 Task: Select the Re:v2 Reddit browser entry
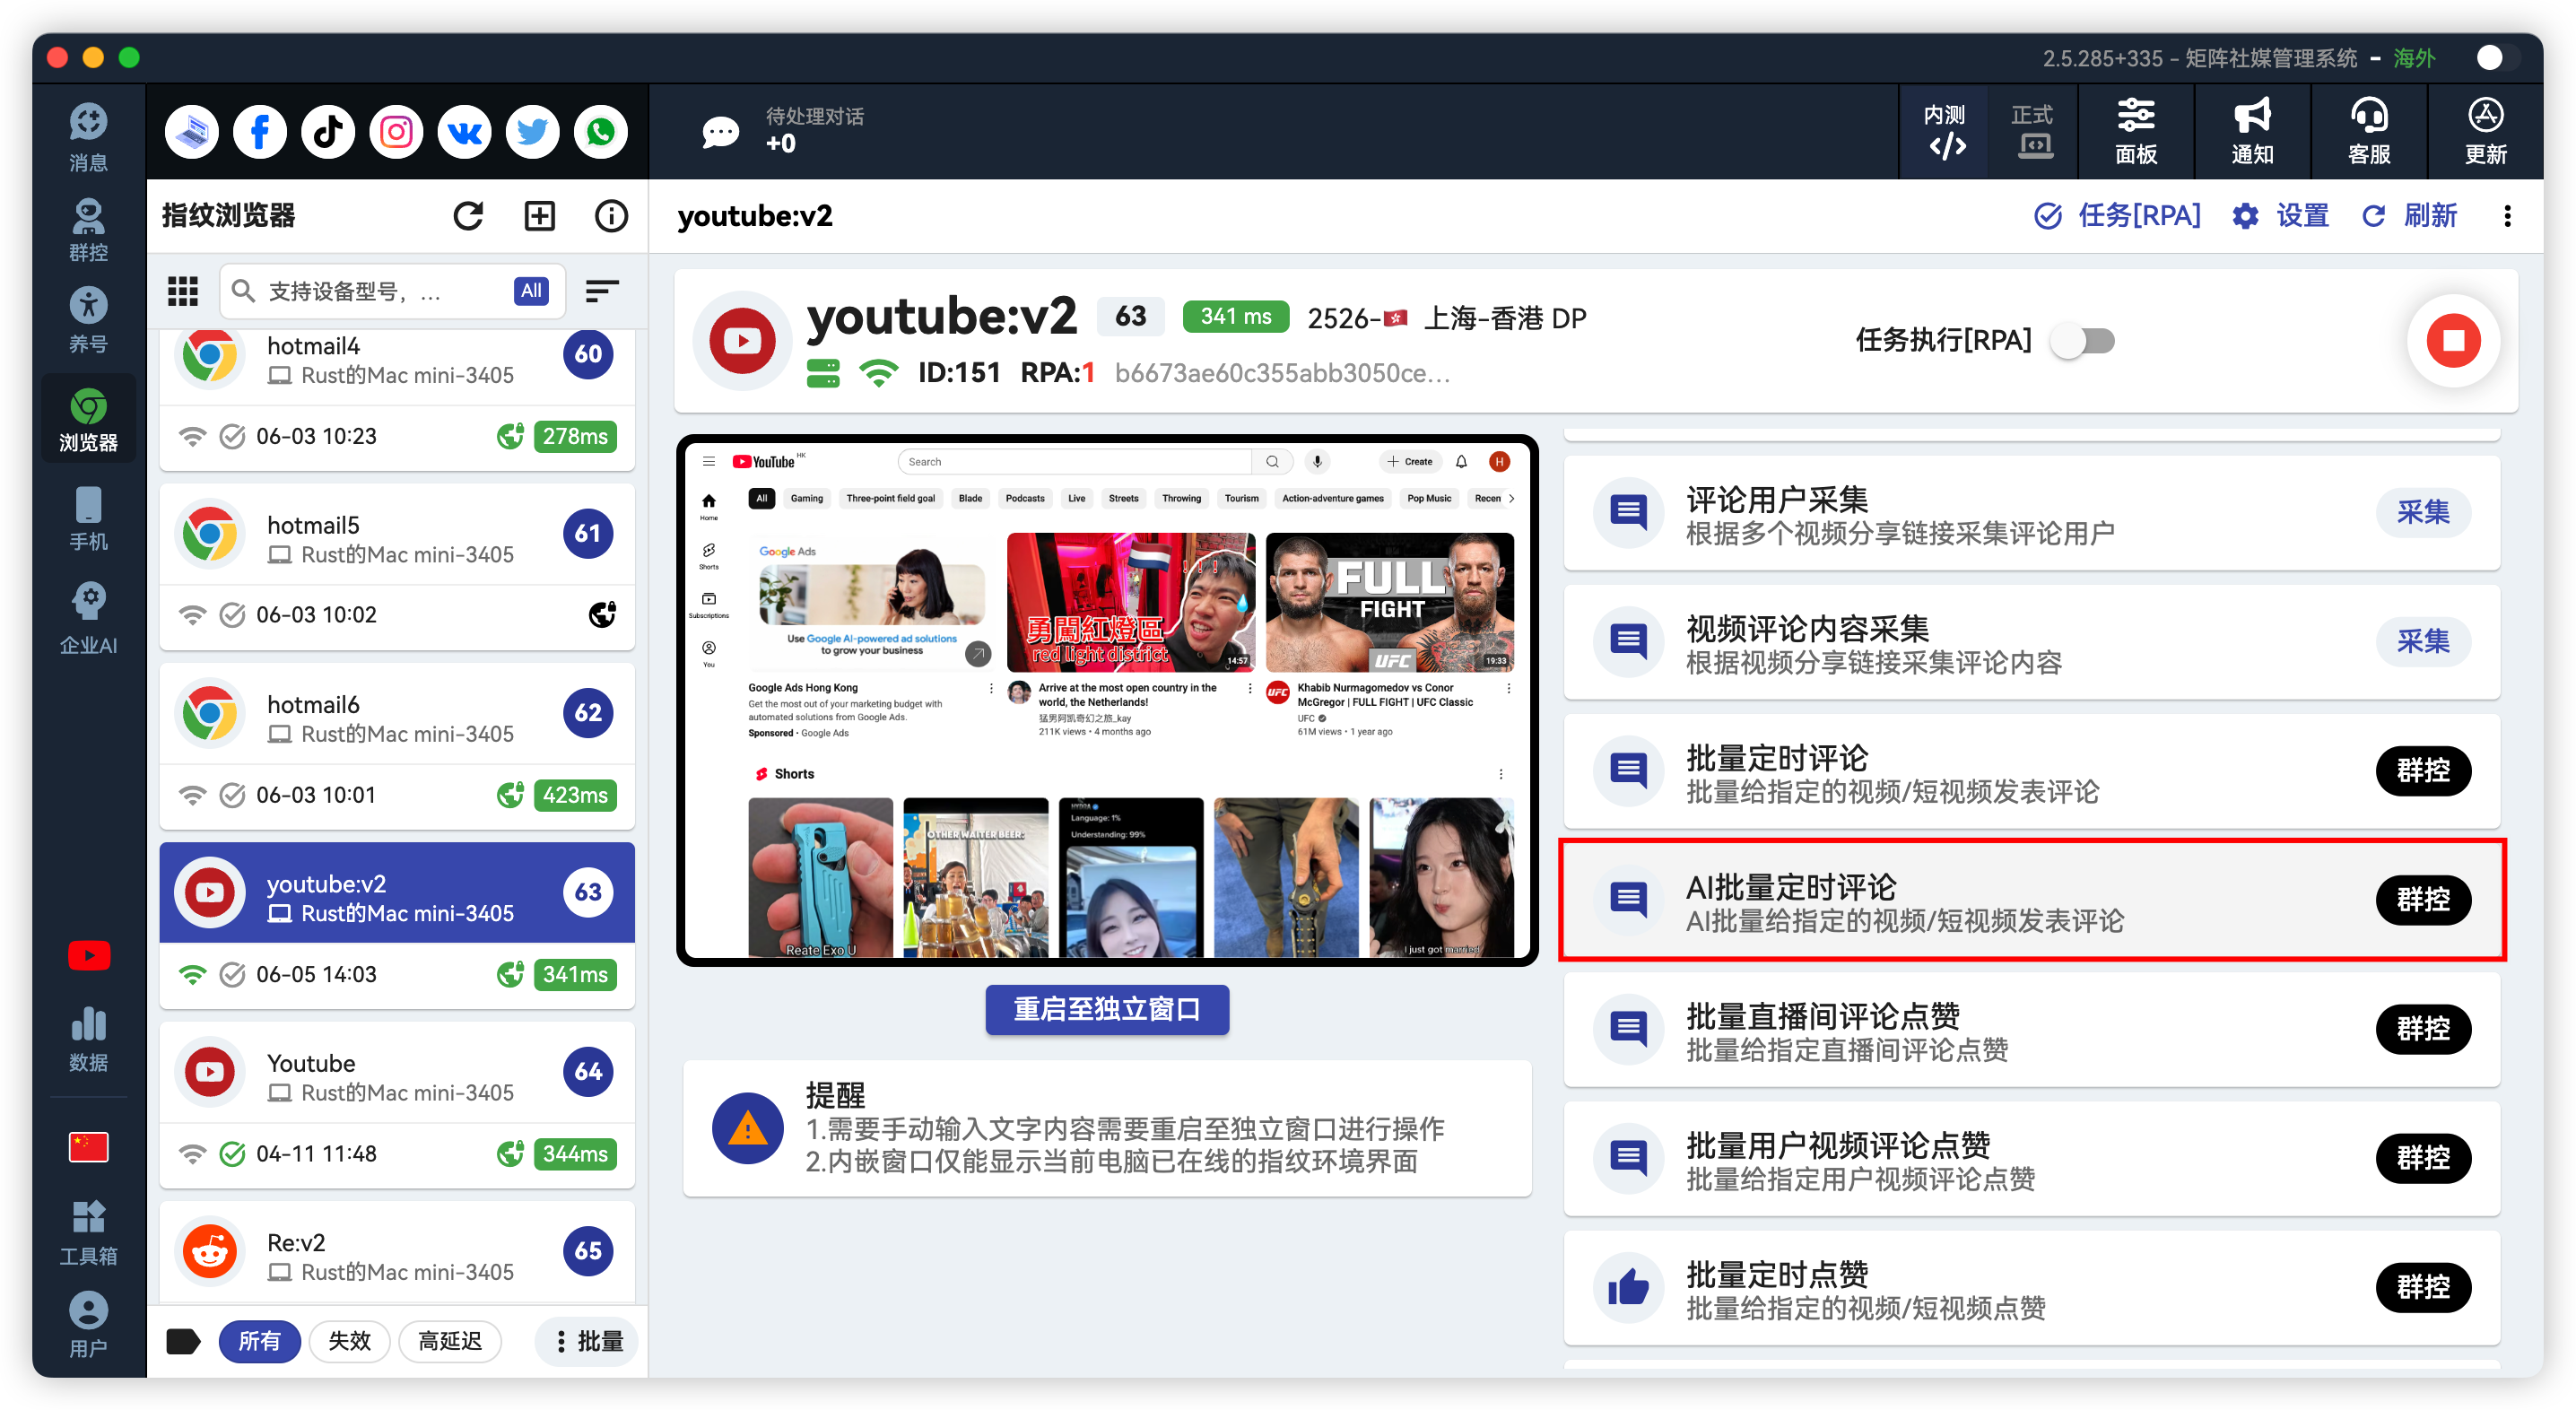(x=397, y=1254)
